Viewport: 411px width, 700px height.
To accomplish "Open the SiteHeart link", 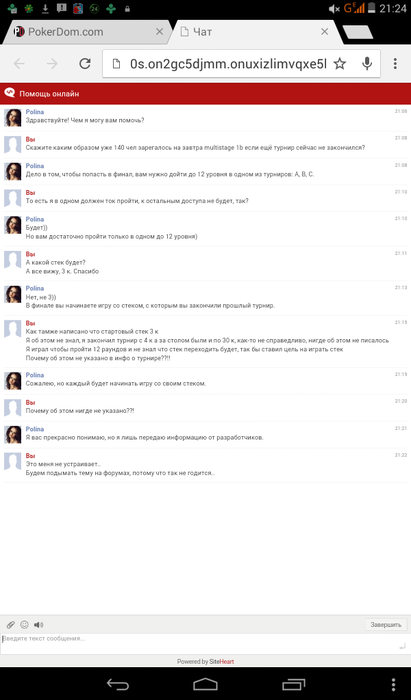I will click(221, 661).
